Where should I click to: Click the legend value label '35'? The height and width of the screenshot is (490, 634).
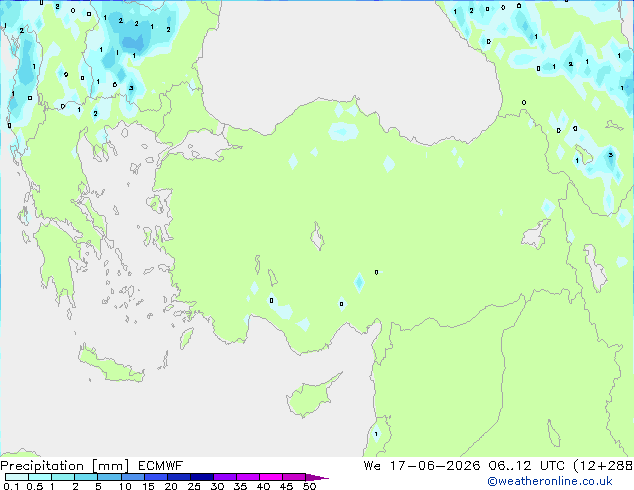click(x=240, y=486)
